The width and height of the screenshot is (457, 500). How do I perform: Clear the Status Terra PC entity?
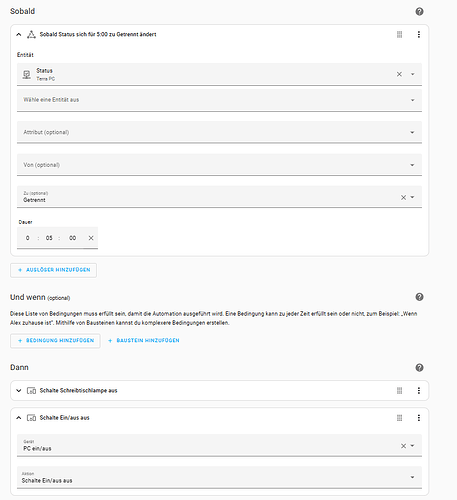coord(399,74)
